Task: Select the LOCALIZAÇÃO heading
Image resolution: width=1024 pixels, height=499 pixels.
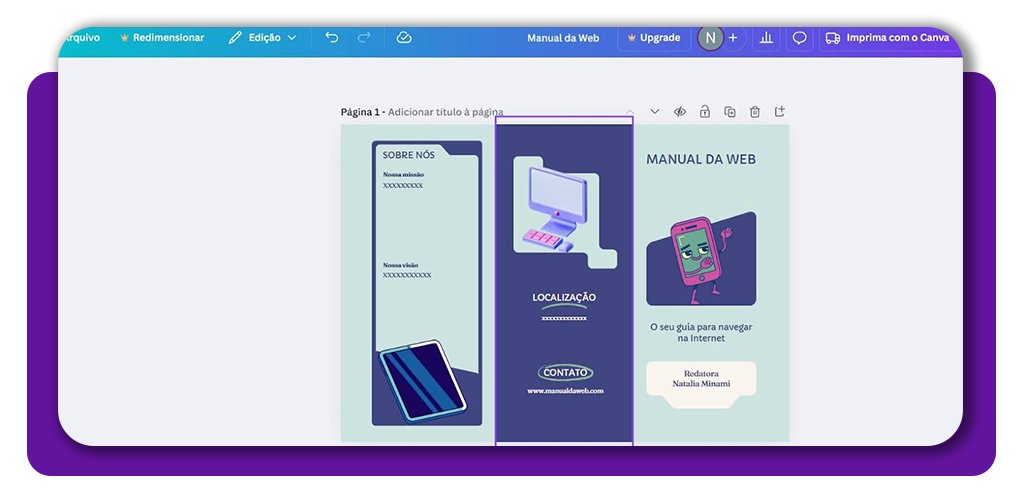Action: 564,297
